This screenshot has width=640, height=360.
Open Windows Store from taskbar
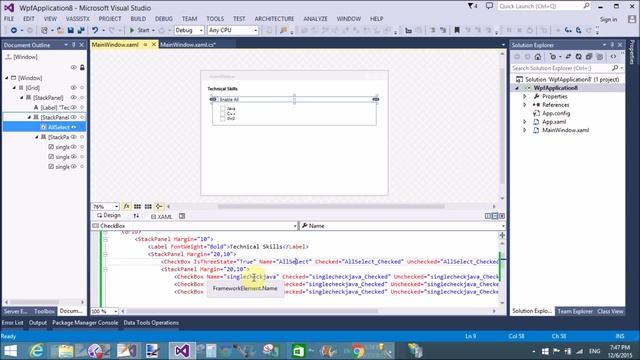tap(298, 351)
